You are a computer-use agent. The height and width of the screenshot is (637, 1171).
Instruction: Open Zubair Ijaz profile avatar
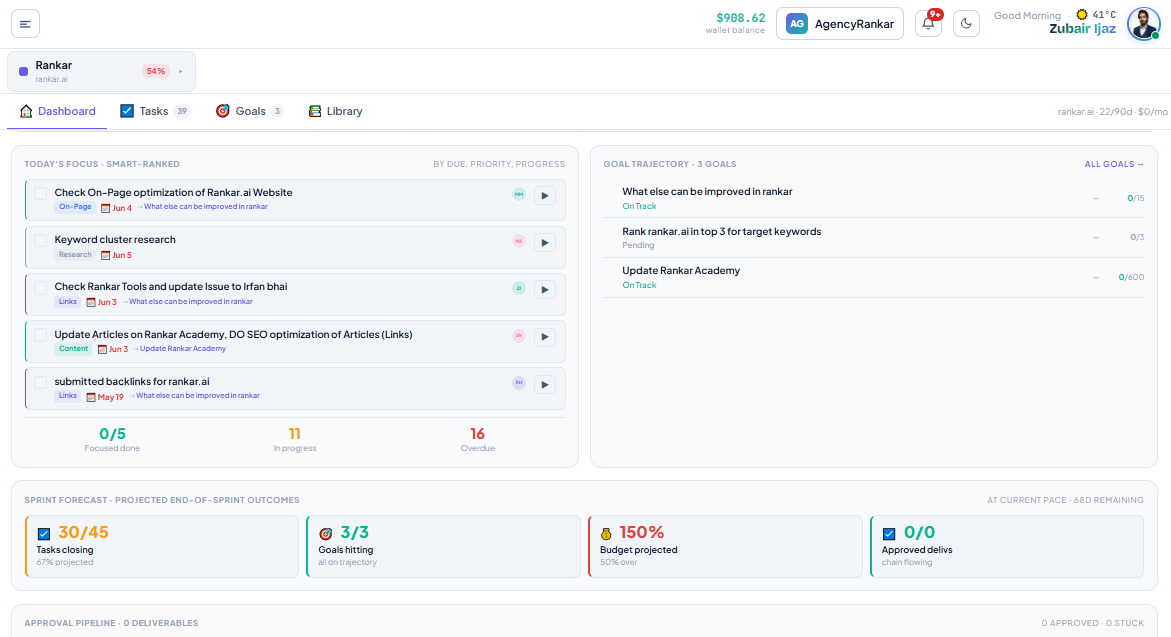point(1143,24)
